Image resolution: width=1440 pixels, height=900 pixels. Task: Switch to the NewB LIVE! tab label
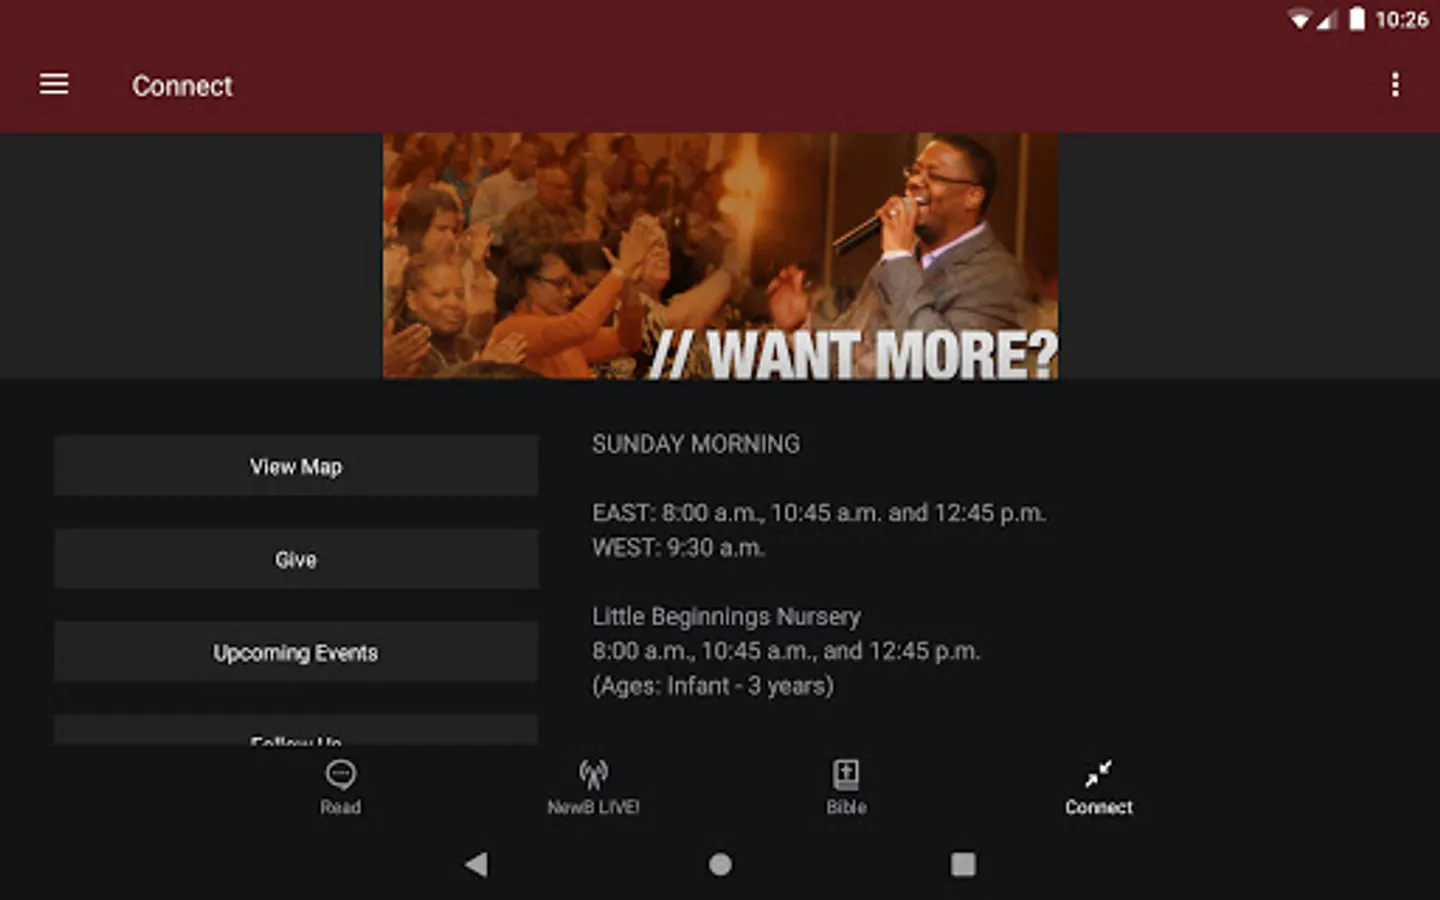pyautogui.click(x=593, y=807)
